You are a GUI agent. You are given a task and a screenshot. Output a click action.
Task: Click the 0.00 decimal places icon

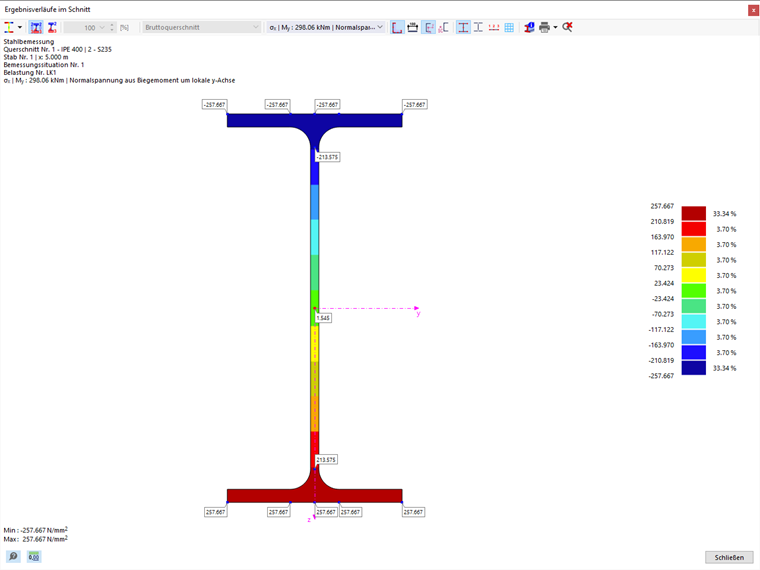click(33, 556)
